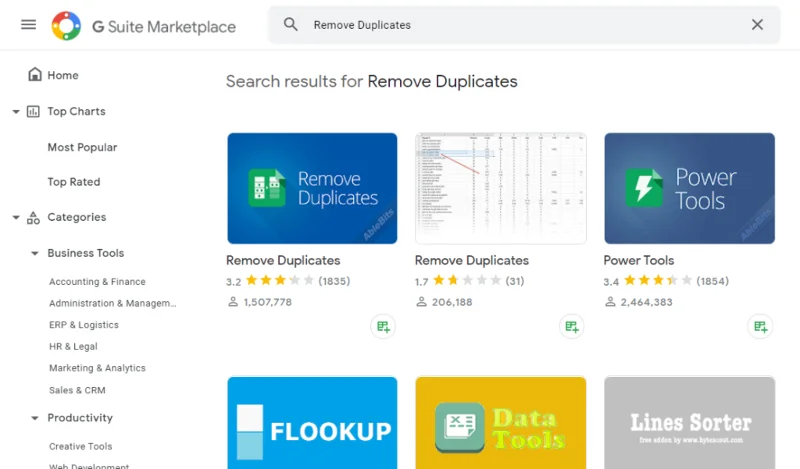Open Top Charts sidebar item
Image resolution: width=800 pixels, height=469 pixels.
tap(77, 111)
